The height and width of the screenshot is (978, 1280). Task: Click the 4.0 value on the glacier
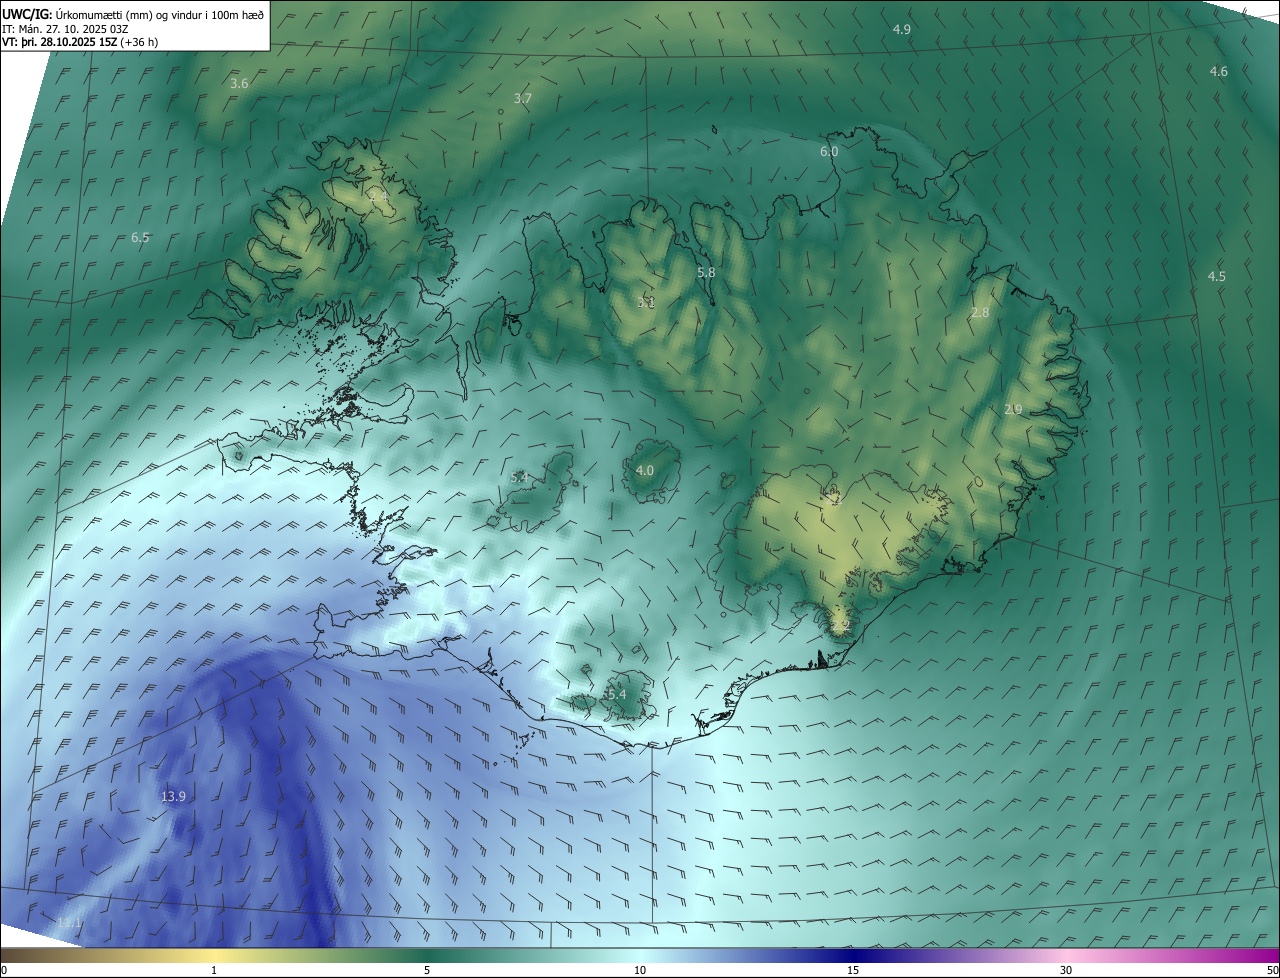pyautogui.click(x=645, y=471)
